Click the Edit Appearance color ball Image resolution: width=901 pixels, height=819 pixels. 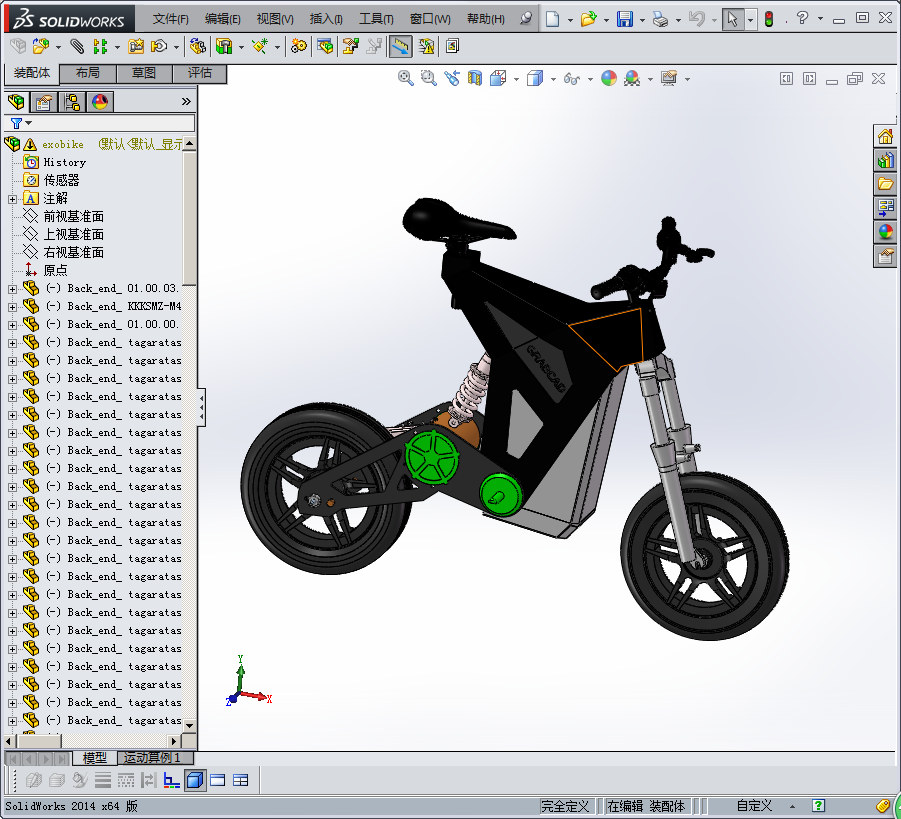pyautogui.click(x=609, y=78)
